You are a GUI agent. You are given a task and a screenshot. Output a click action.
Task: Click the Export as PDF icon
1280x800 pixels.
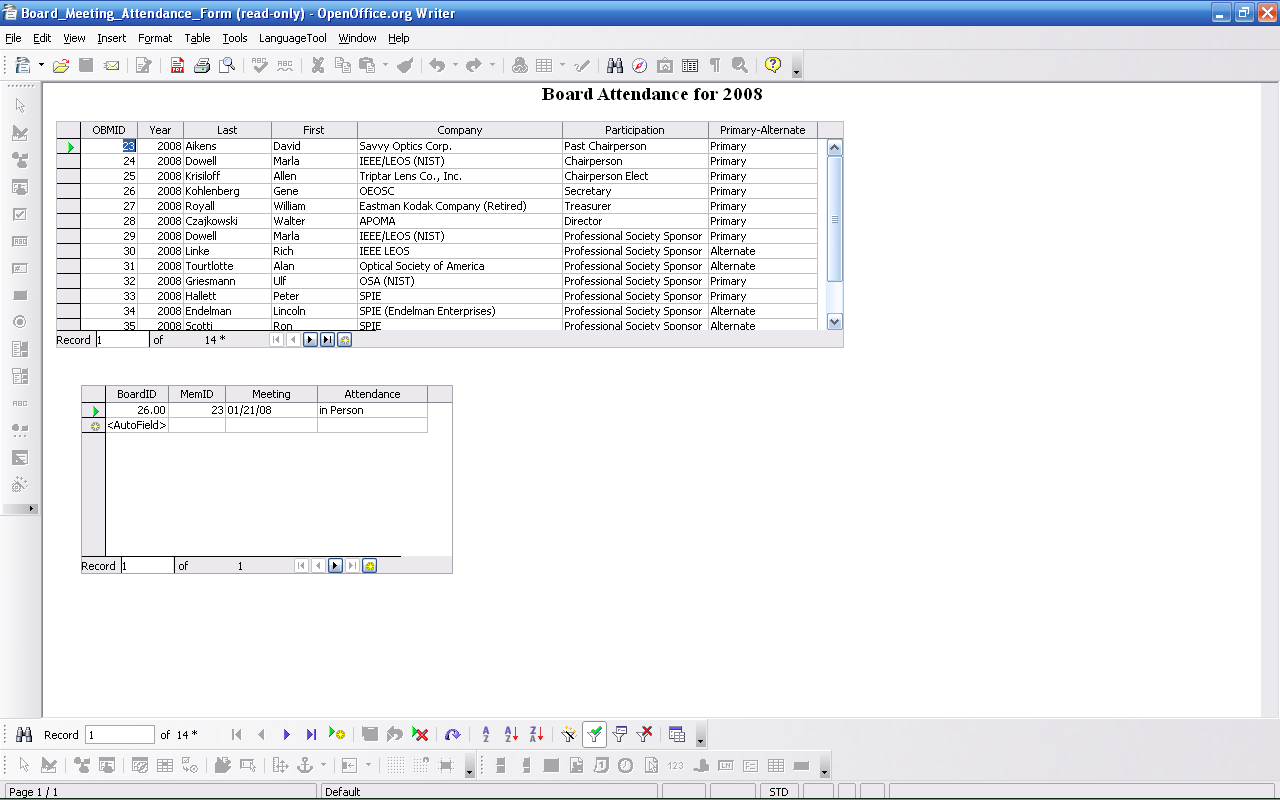tap(177, 65)
